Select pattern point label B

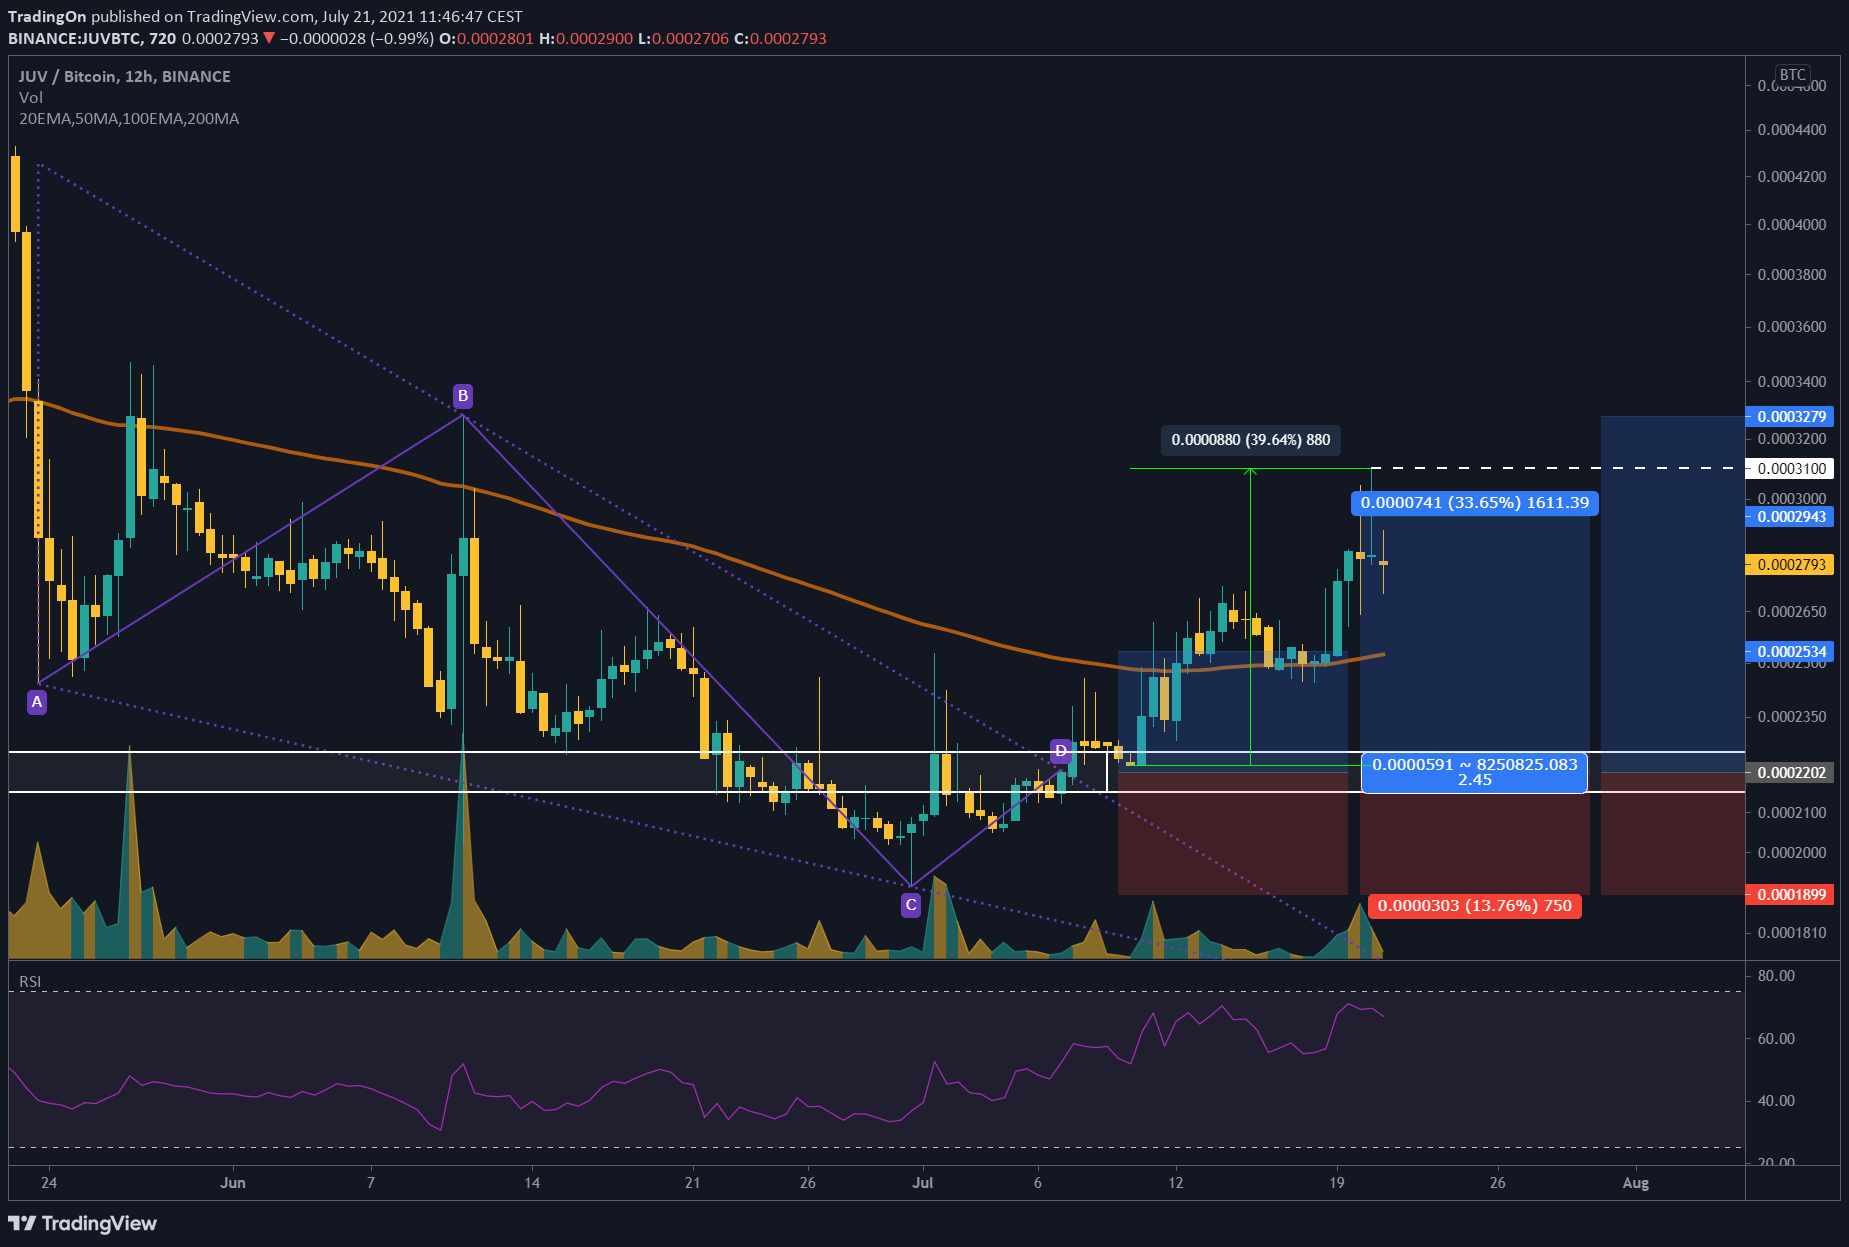[462, 396]
